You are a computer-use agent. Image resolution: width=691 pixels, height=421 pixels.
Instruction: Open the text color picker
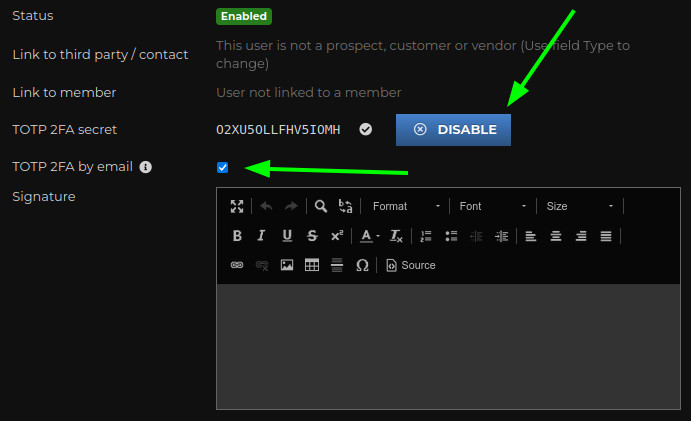click(x=369, y=236)
